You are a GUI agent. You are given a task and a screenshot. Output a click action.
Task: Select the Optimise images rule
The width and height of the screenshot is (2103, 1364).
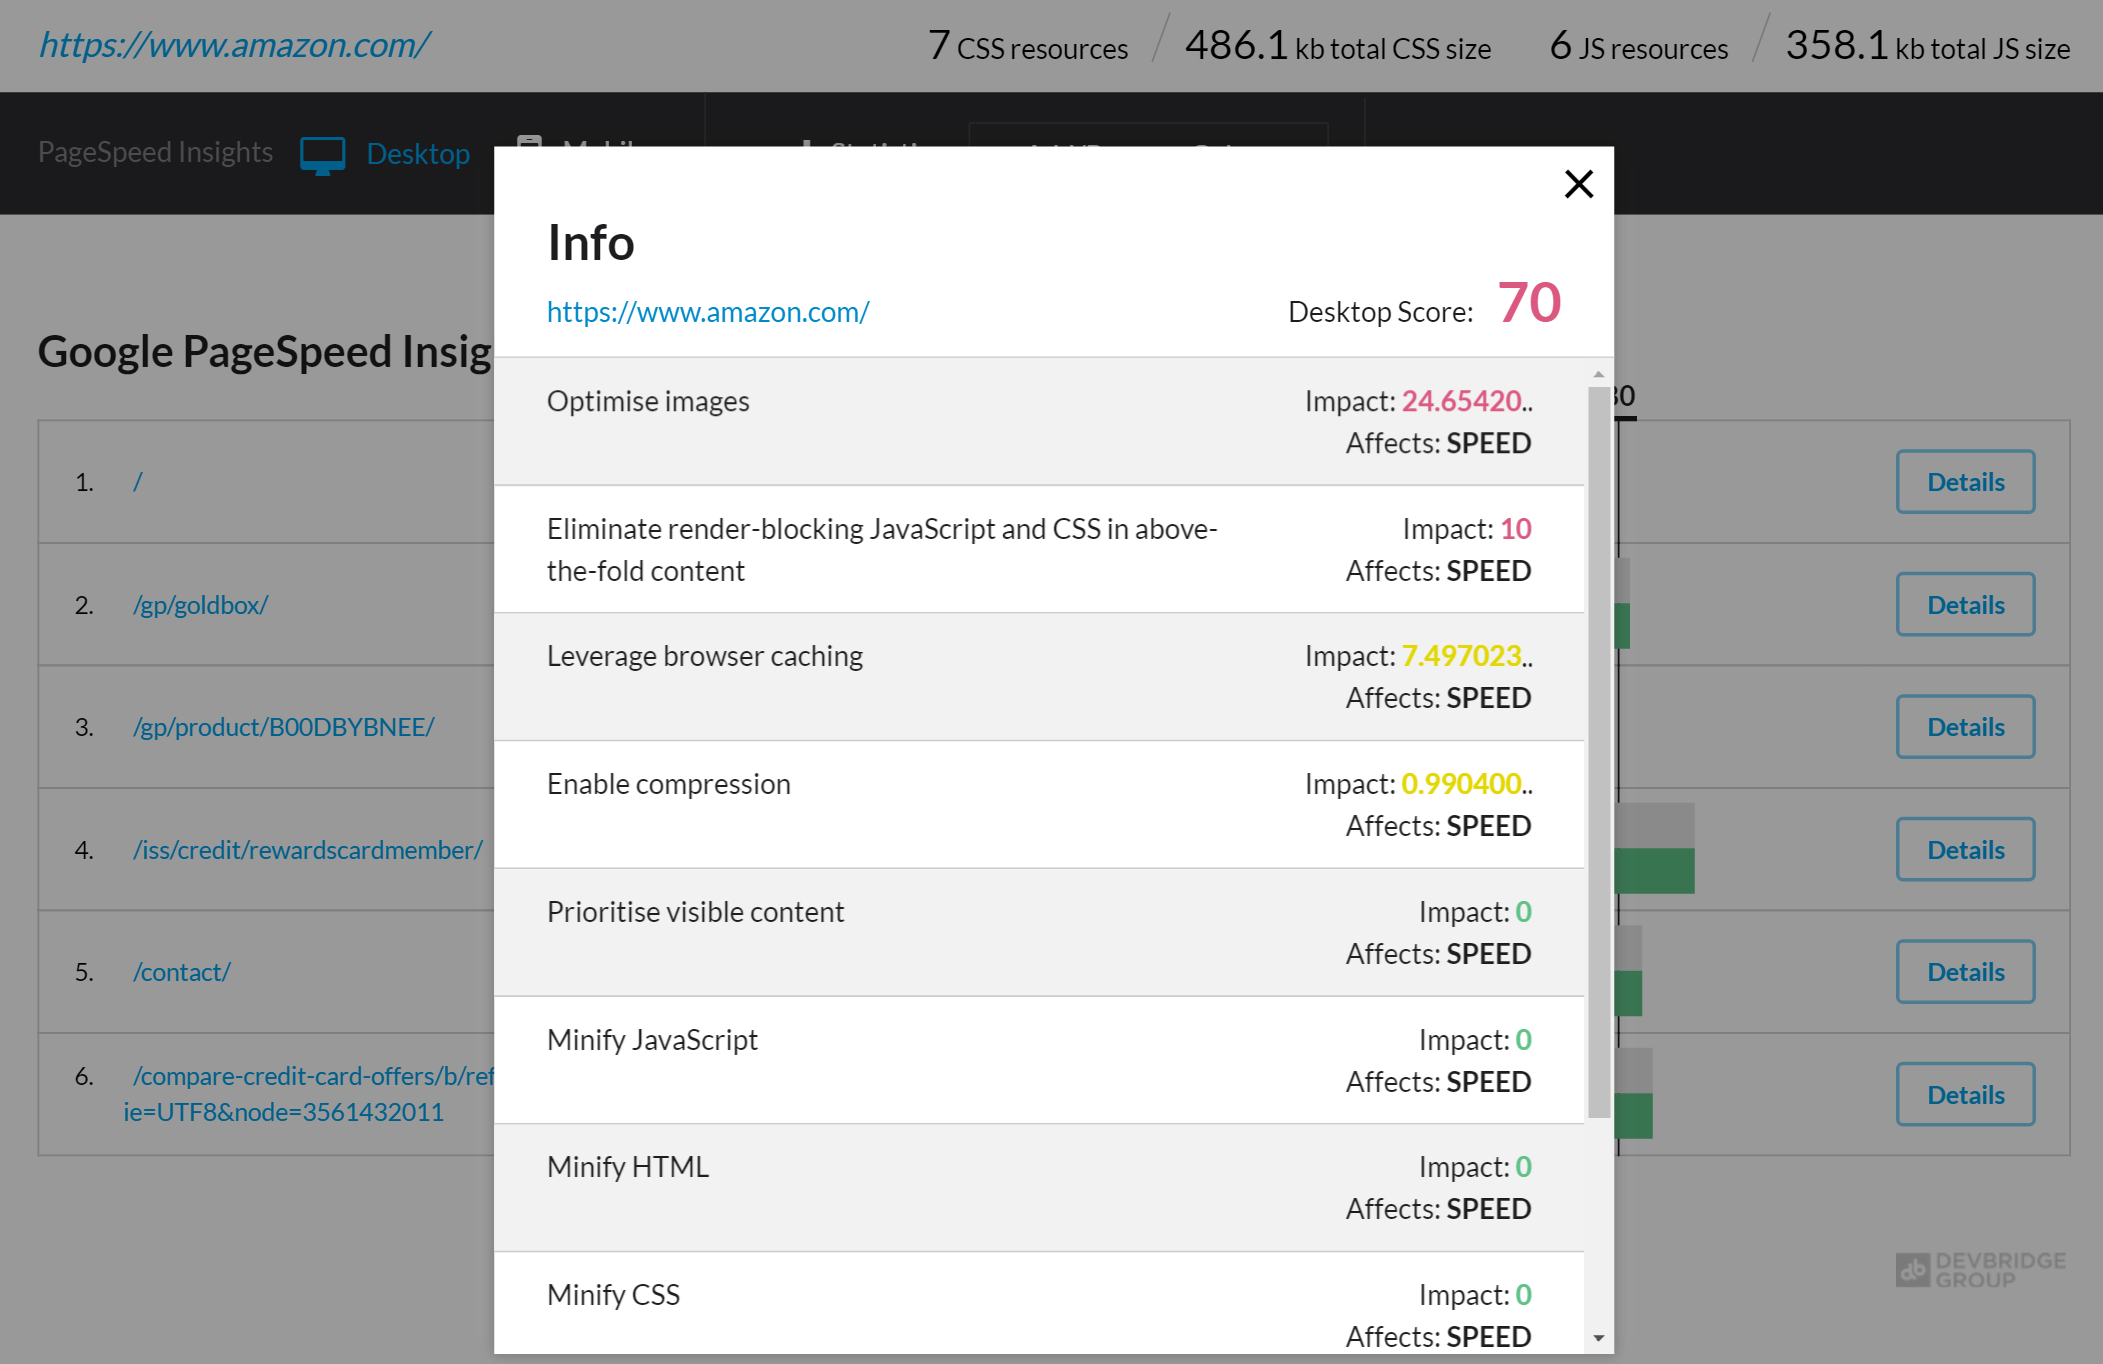point(1039,421)
